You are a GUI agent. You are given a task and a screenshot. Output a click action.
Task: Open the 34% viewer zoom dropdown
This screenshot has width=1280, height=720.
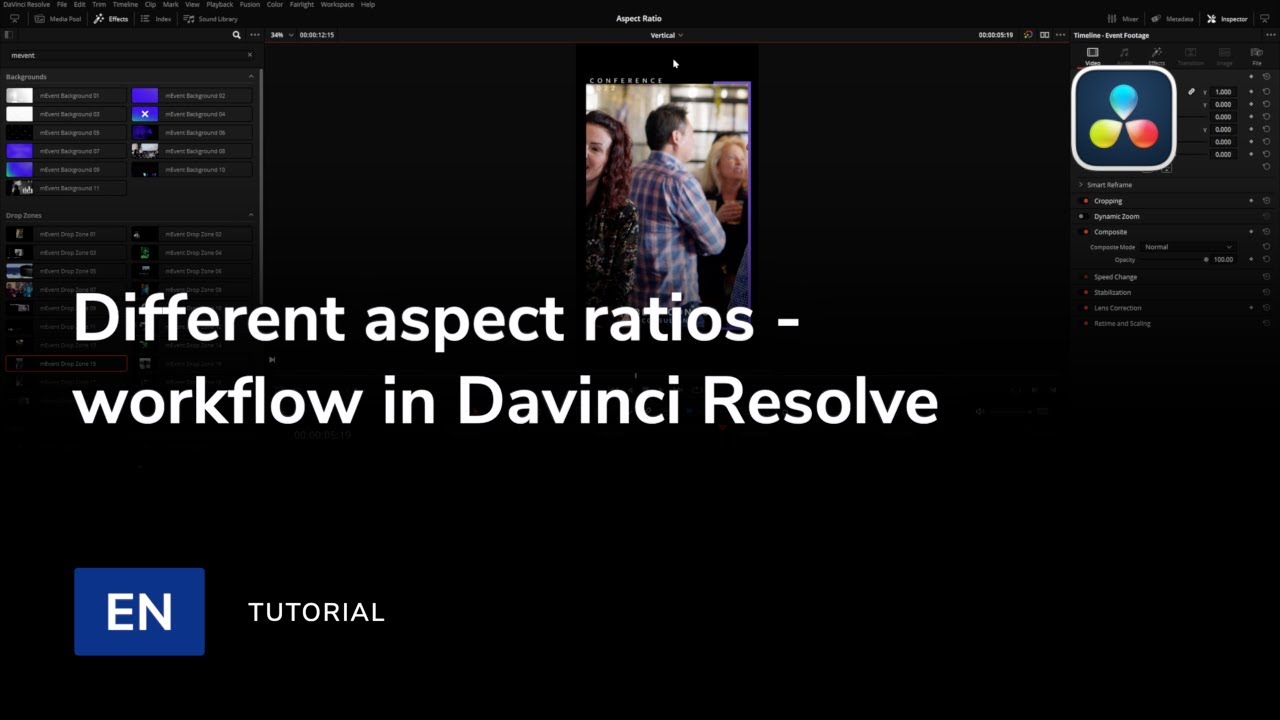pyautogui.click(x=282, y=35)
